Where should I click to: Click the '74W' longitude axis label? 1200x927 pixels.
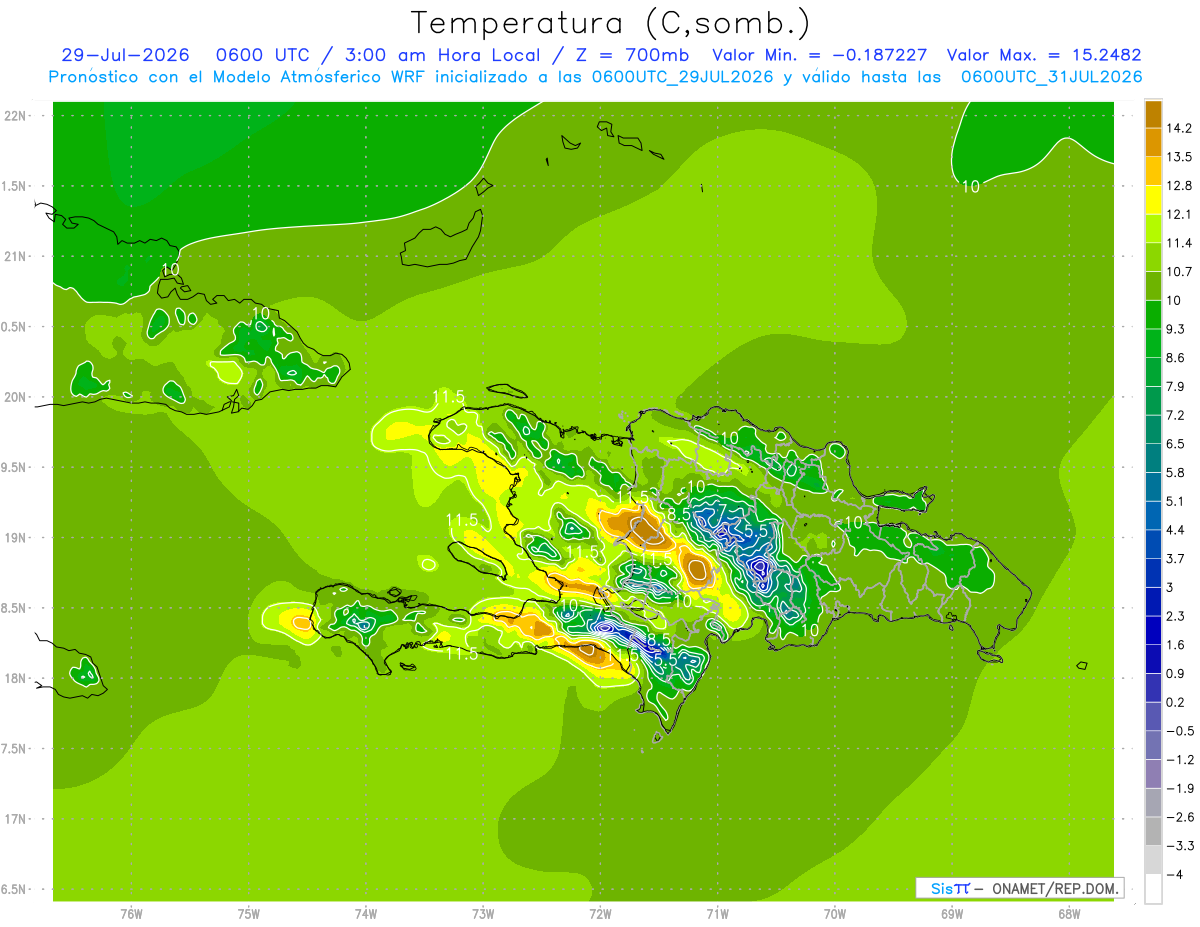(x=365, y=914)
